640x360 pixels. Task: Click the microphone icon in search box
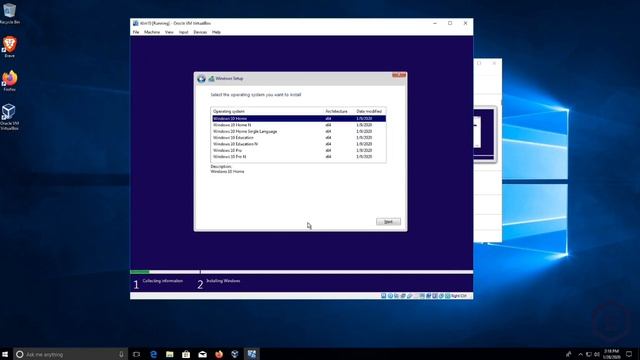tap(121, 354)
